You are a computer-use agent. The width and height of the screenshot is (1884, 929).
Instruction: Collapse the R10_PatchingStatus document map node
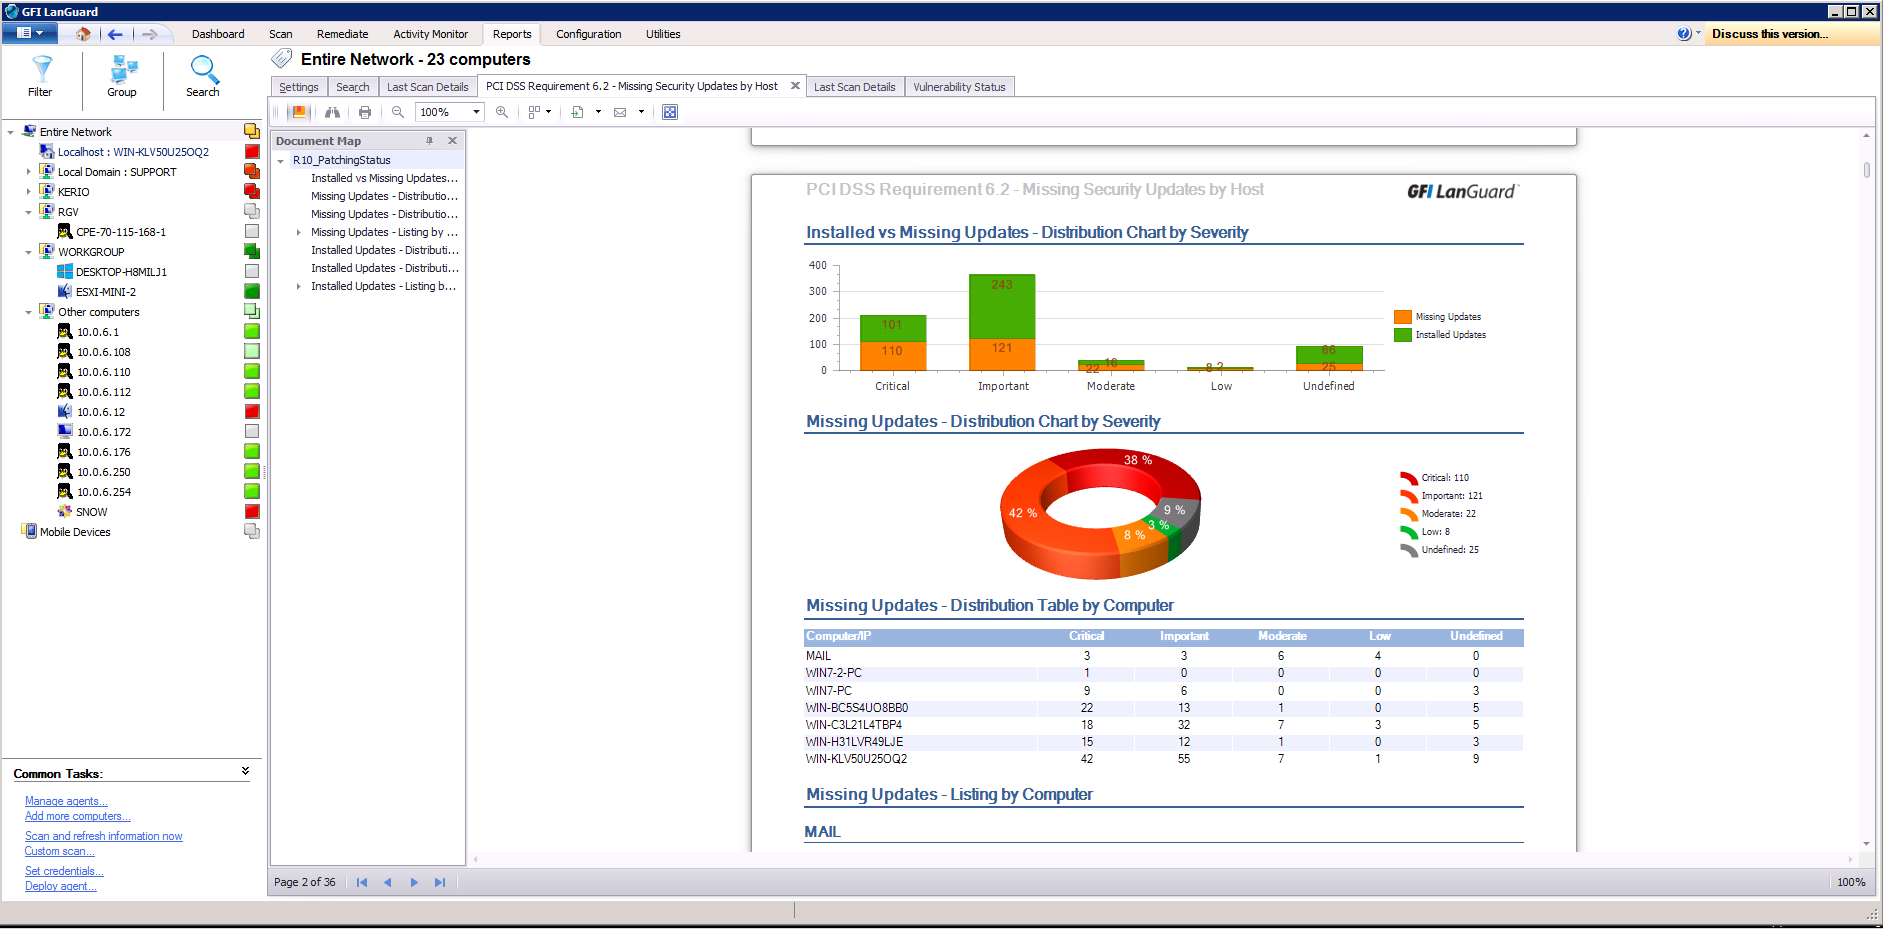pyautogui.click(x=281, y=160)
